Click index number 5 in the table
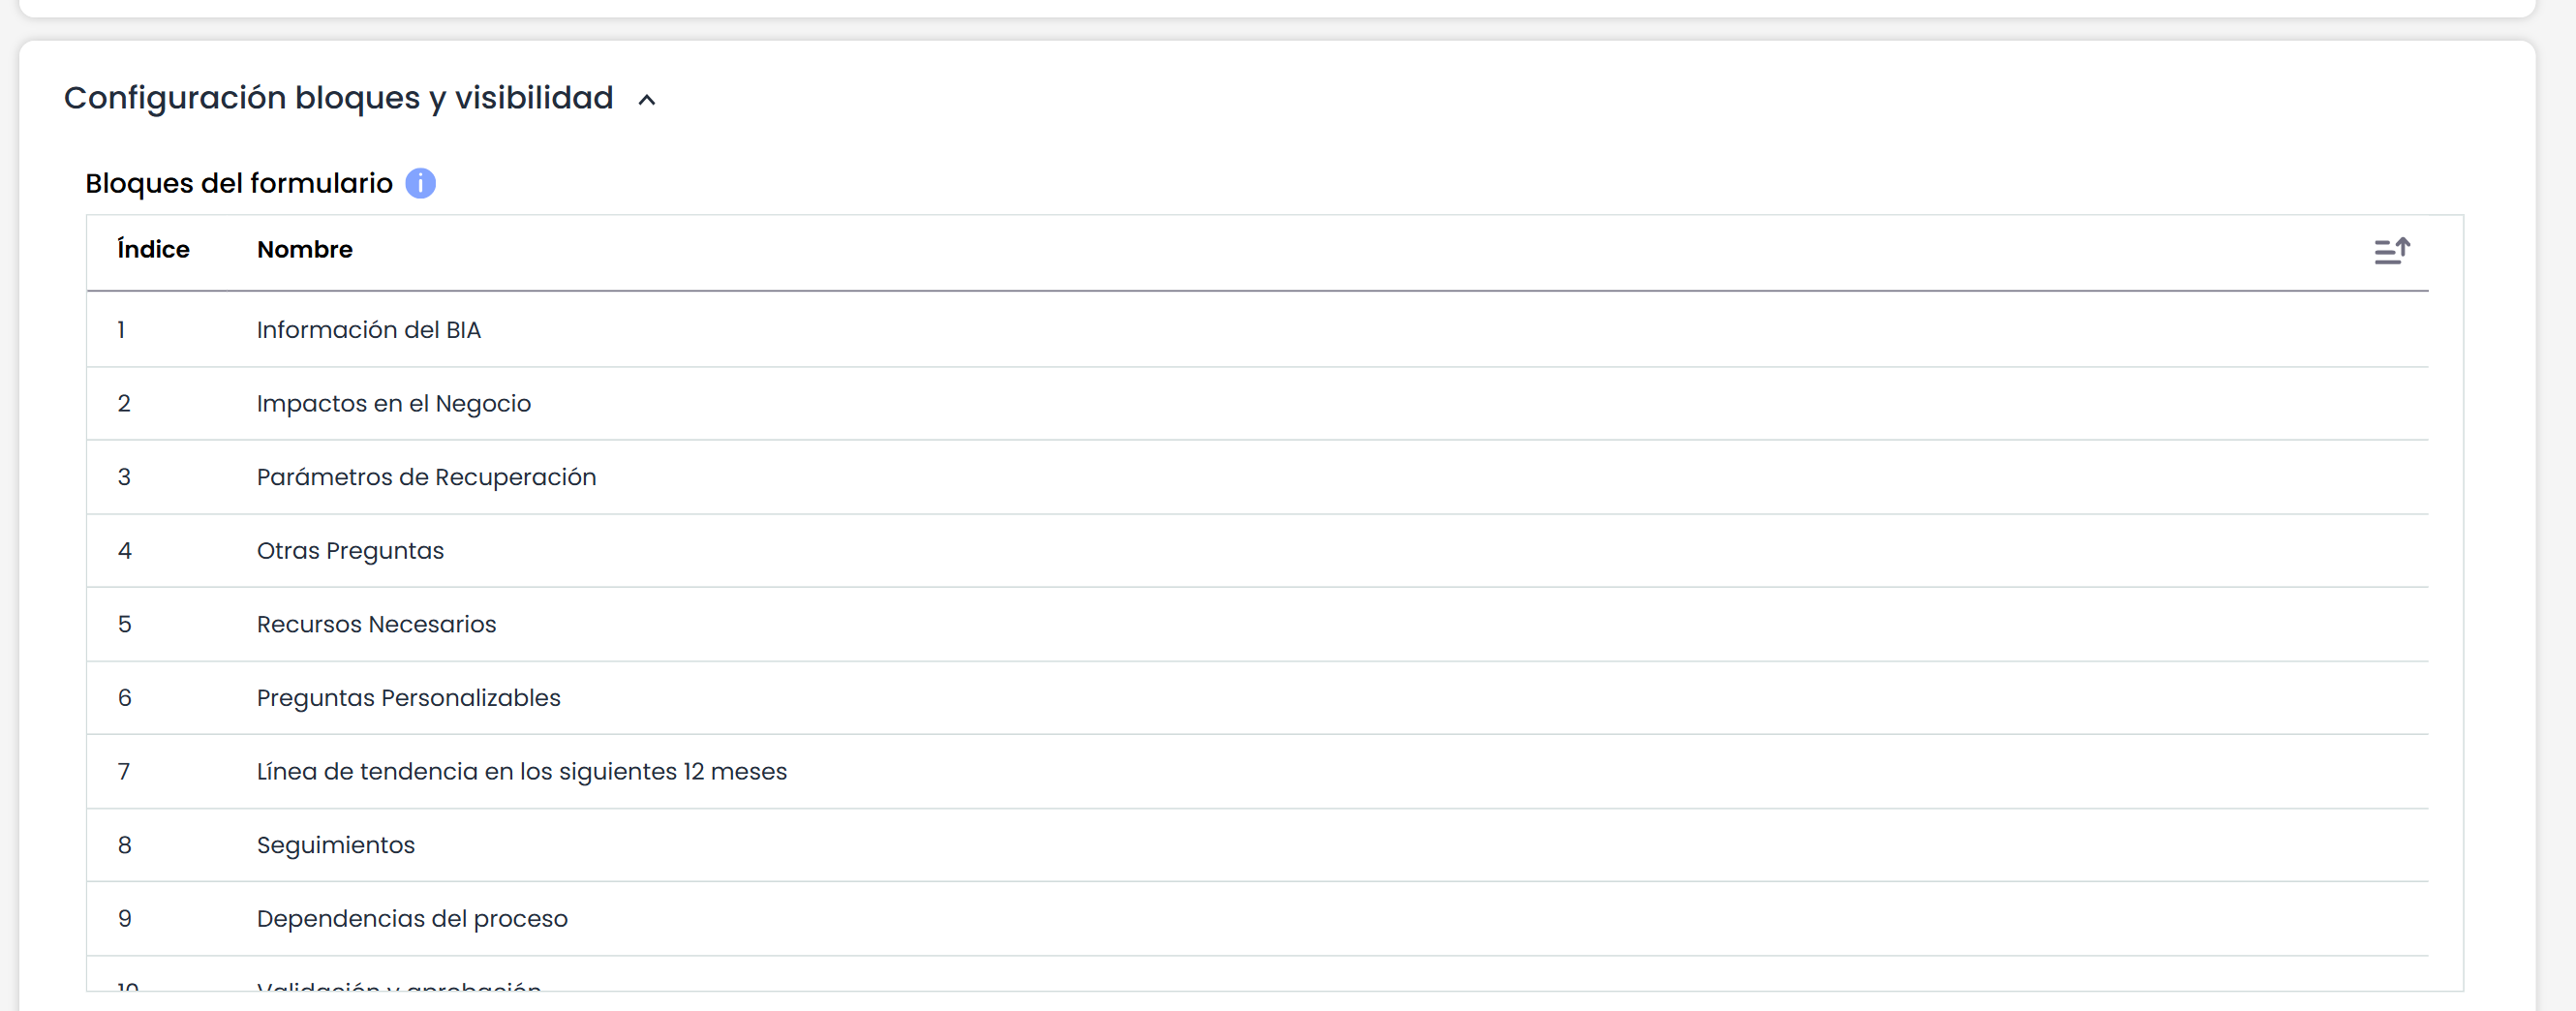The height and width of the screenshot is (1011, 2576). click(x=124, y=624)
